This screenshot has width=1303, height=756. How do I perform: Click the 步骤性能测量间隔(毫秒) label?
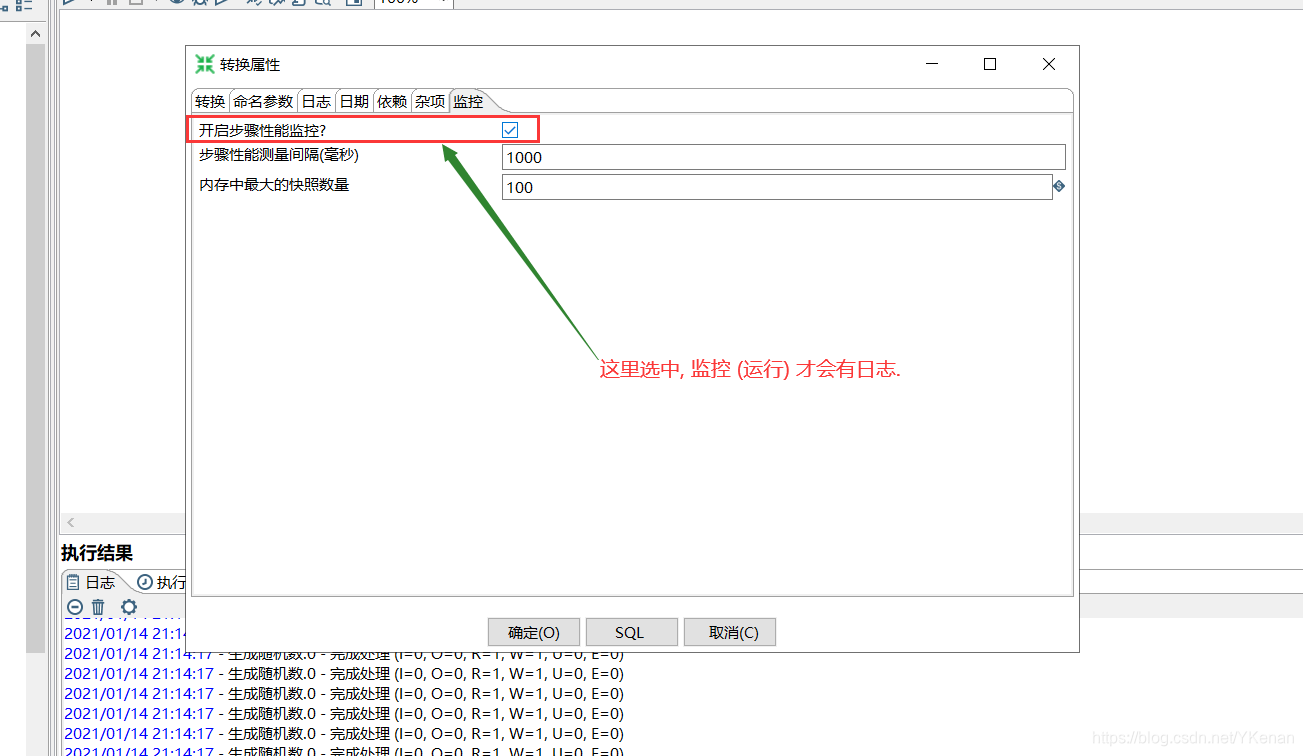coord(279,155)
